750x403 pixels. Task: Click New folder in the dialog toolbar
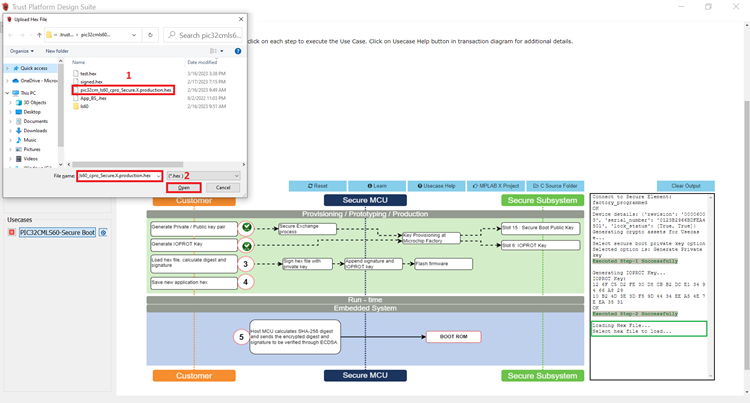tap(57, 51)
